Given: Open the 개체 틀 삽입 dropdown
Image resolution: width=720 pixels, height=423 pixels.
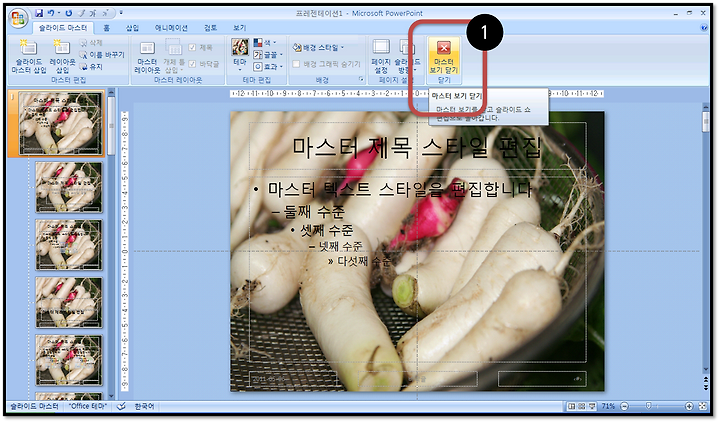Looking at the screenshot, I should pos(174,56).
